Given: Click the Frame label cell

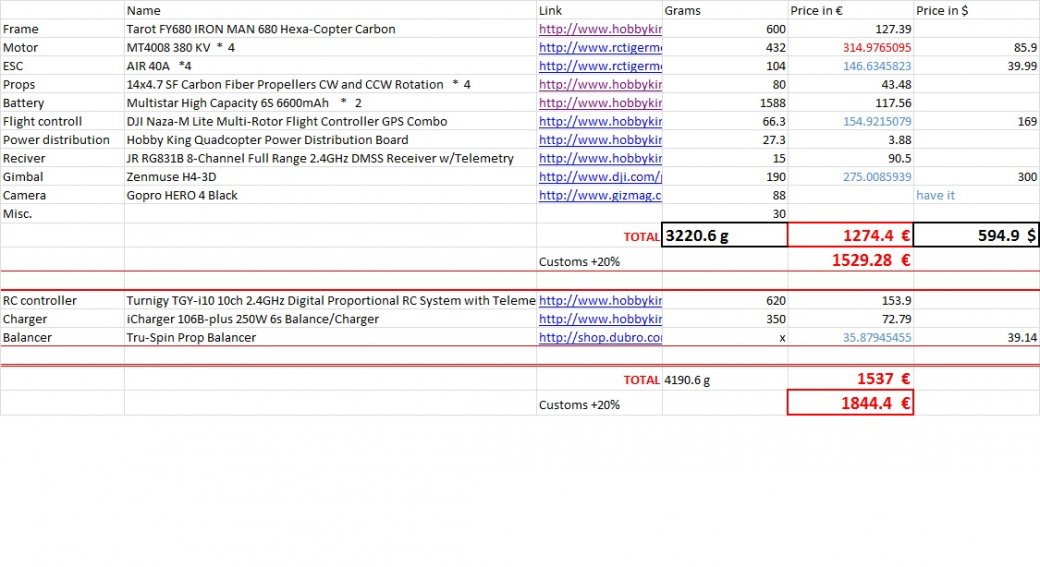Looking at the screenshot, I should pos(62,29).
